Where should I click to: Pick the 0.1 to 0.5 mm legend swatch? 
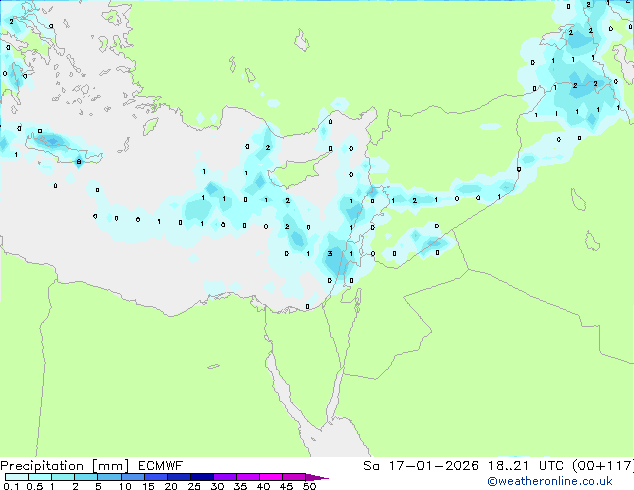(17, 477)
